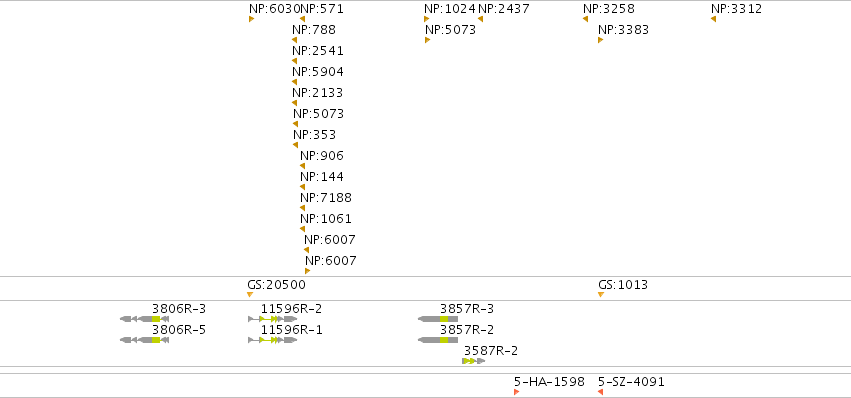This screenshot has height=398, width=851.
Task: Open the 11596R-1 transcript label
Action: tap(291, 330)
